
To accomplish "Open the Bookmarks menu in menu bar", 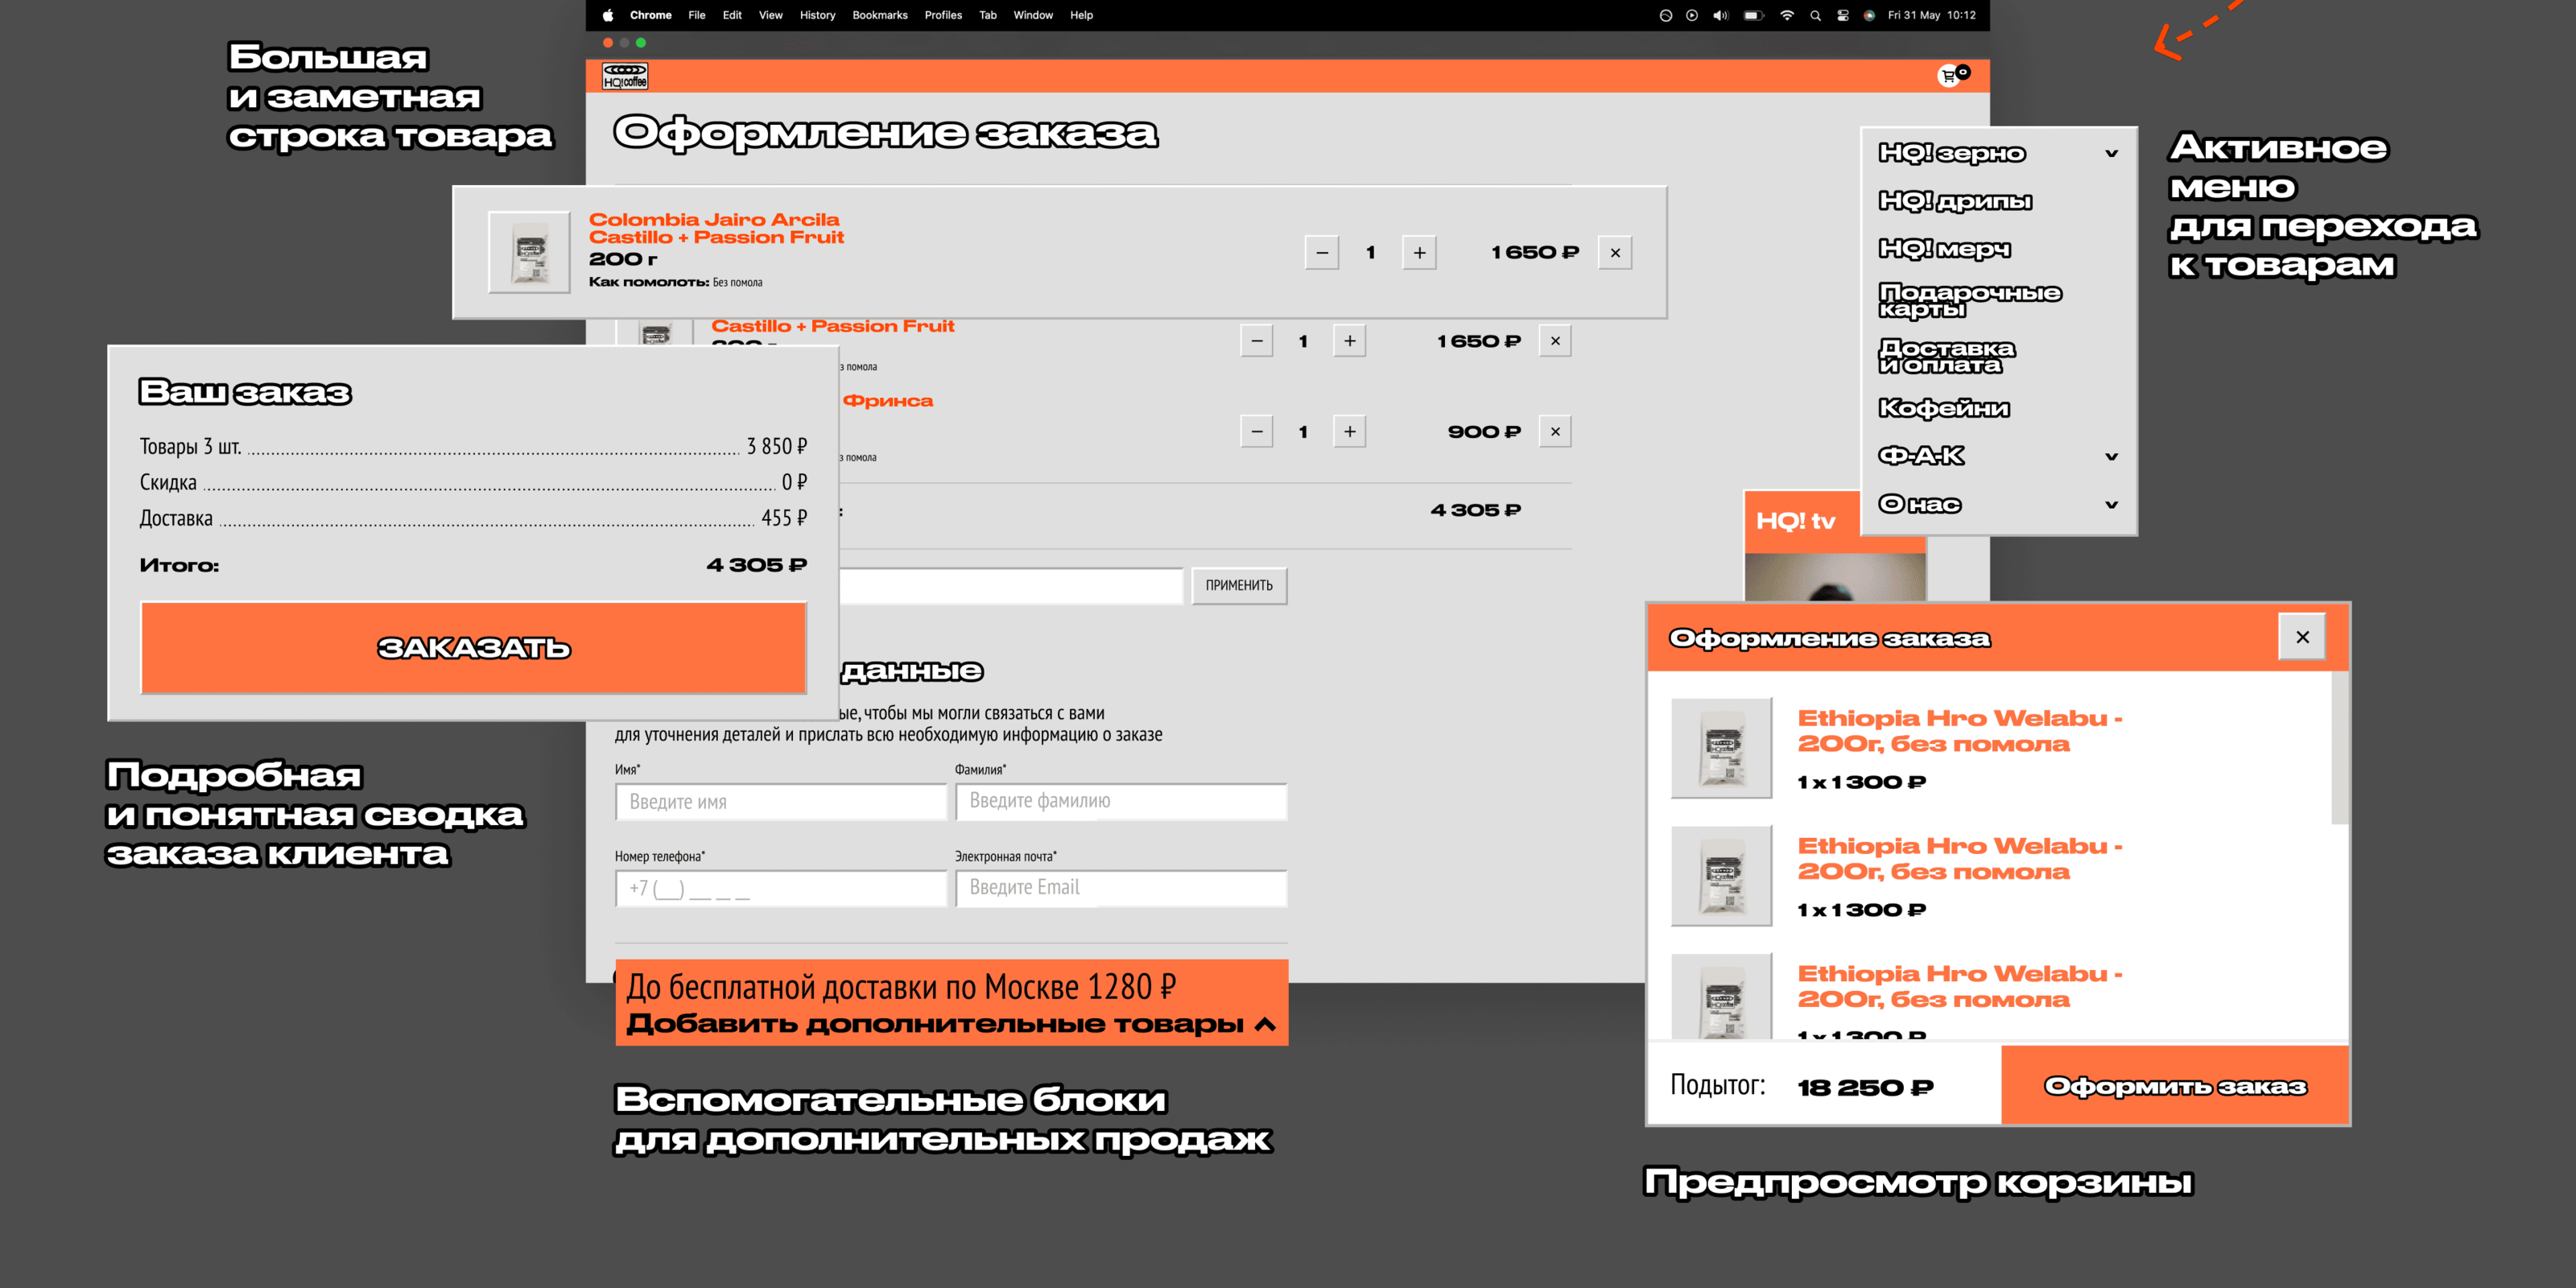I will pyautogui.click(x=880, y=15).
